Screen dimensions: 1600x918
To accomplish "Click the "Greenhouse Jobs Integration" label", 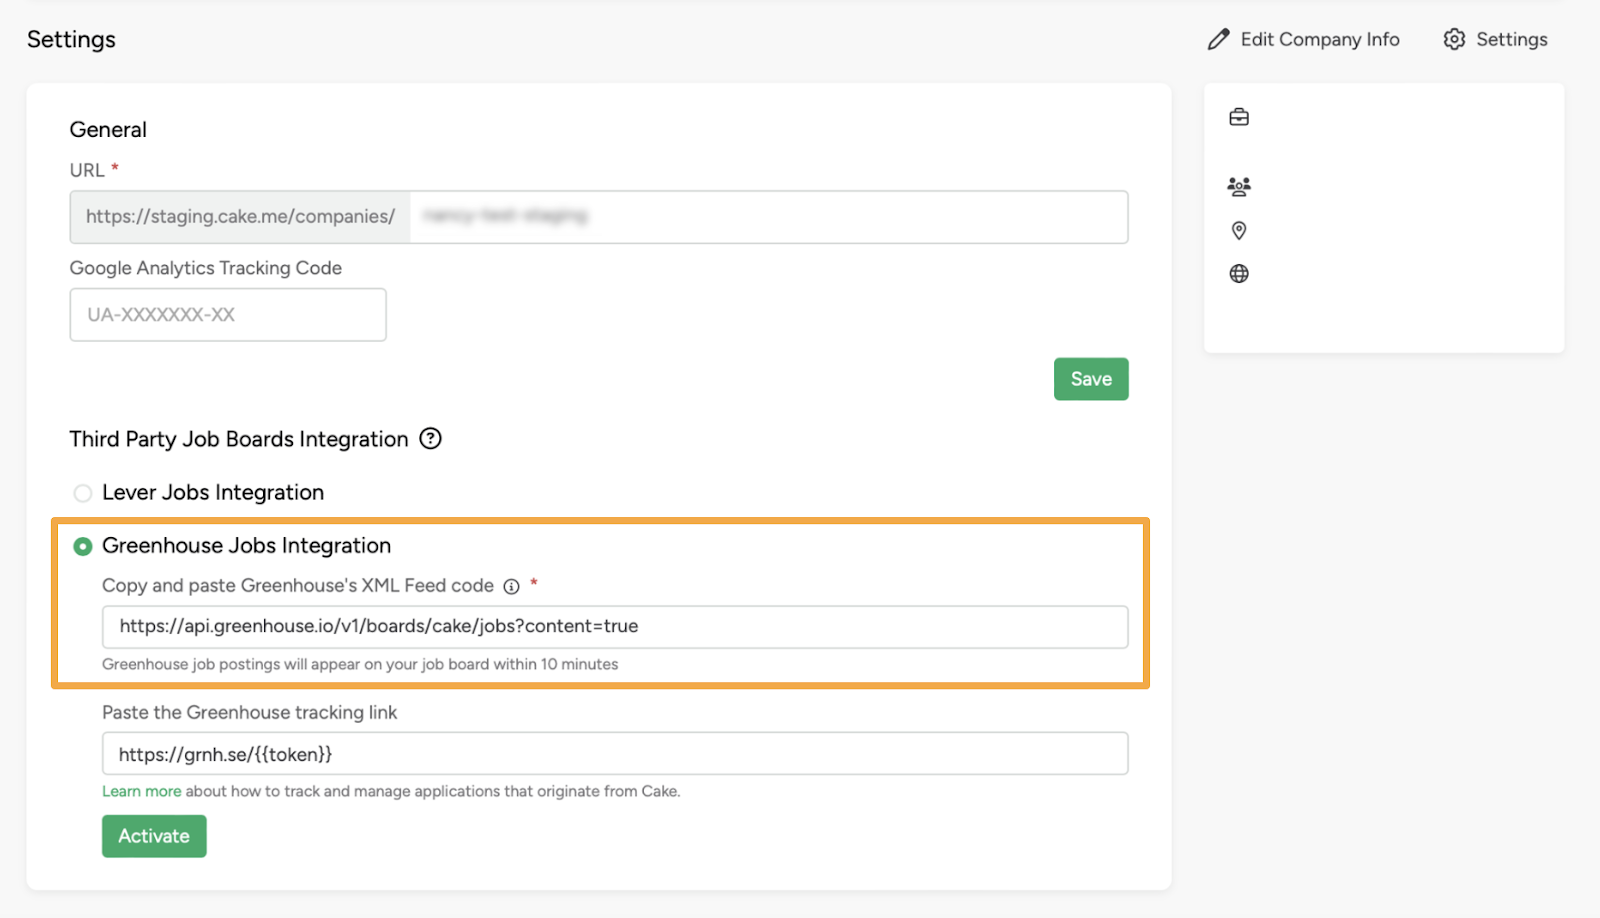I will [247, 546].
